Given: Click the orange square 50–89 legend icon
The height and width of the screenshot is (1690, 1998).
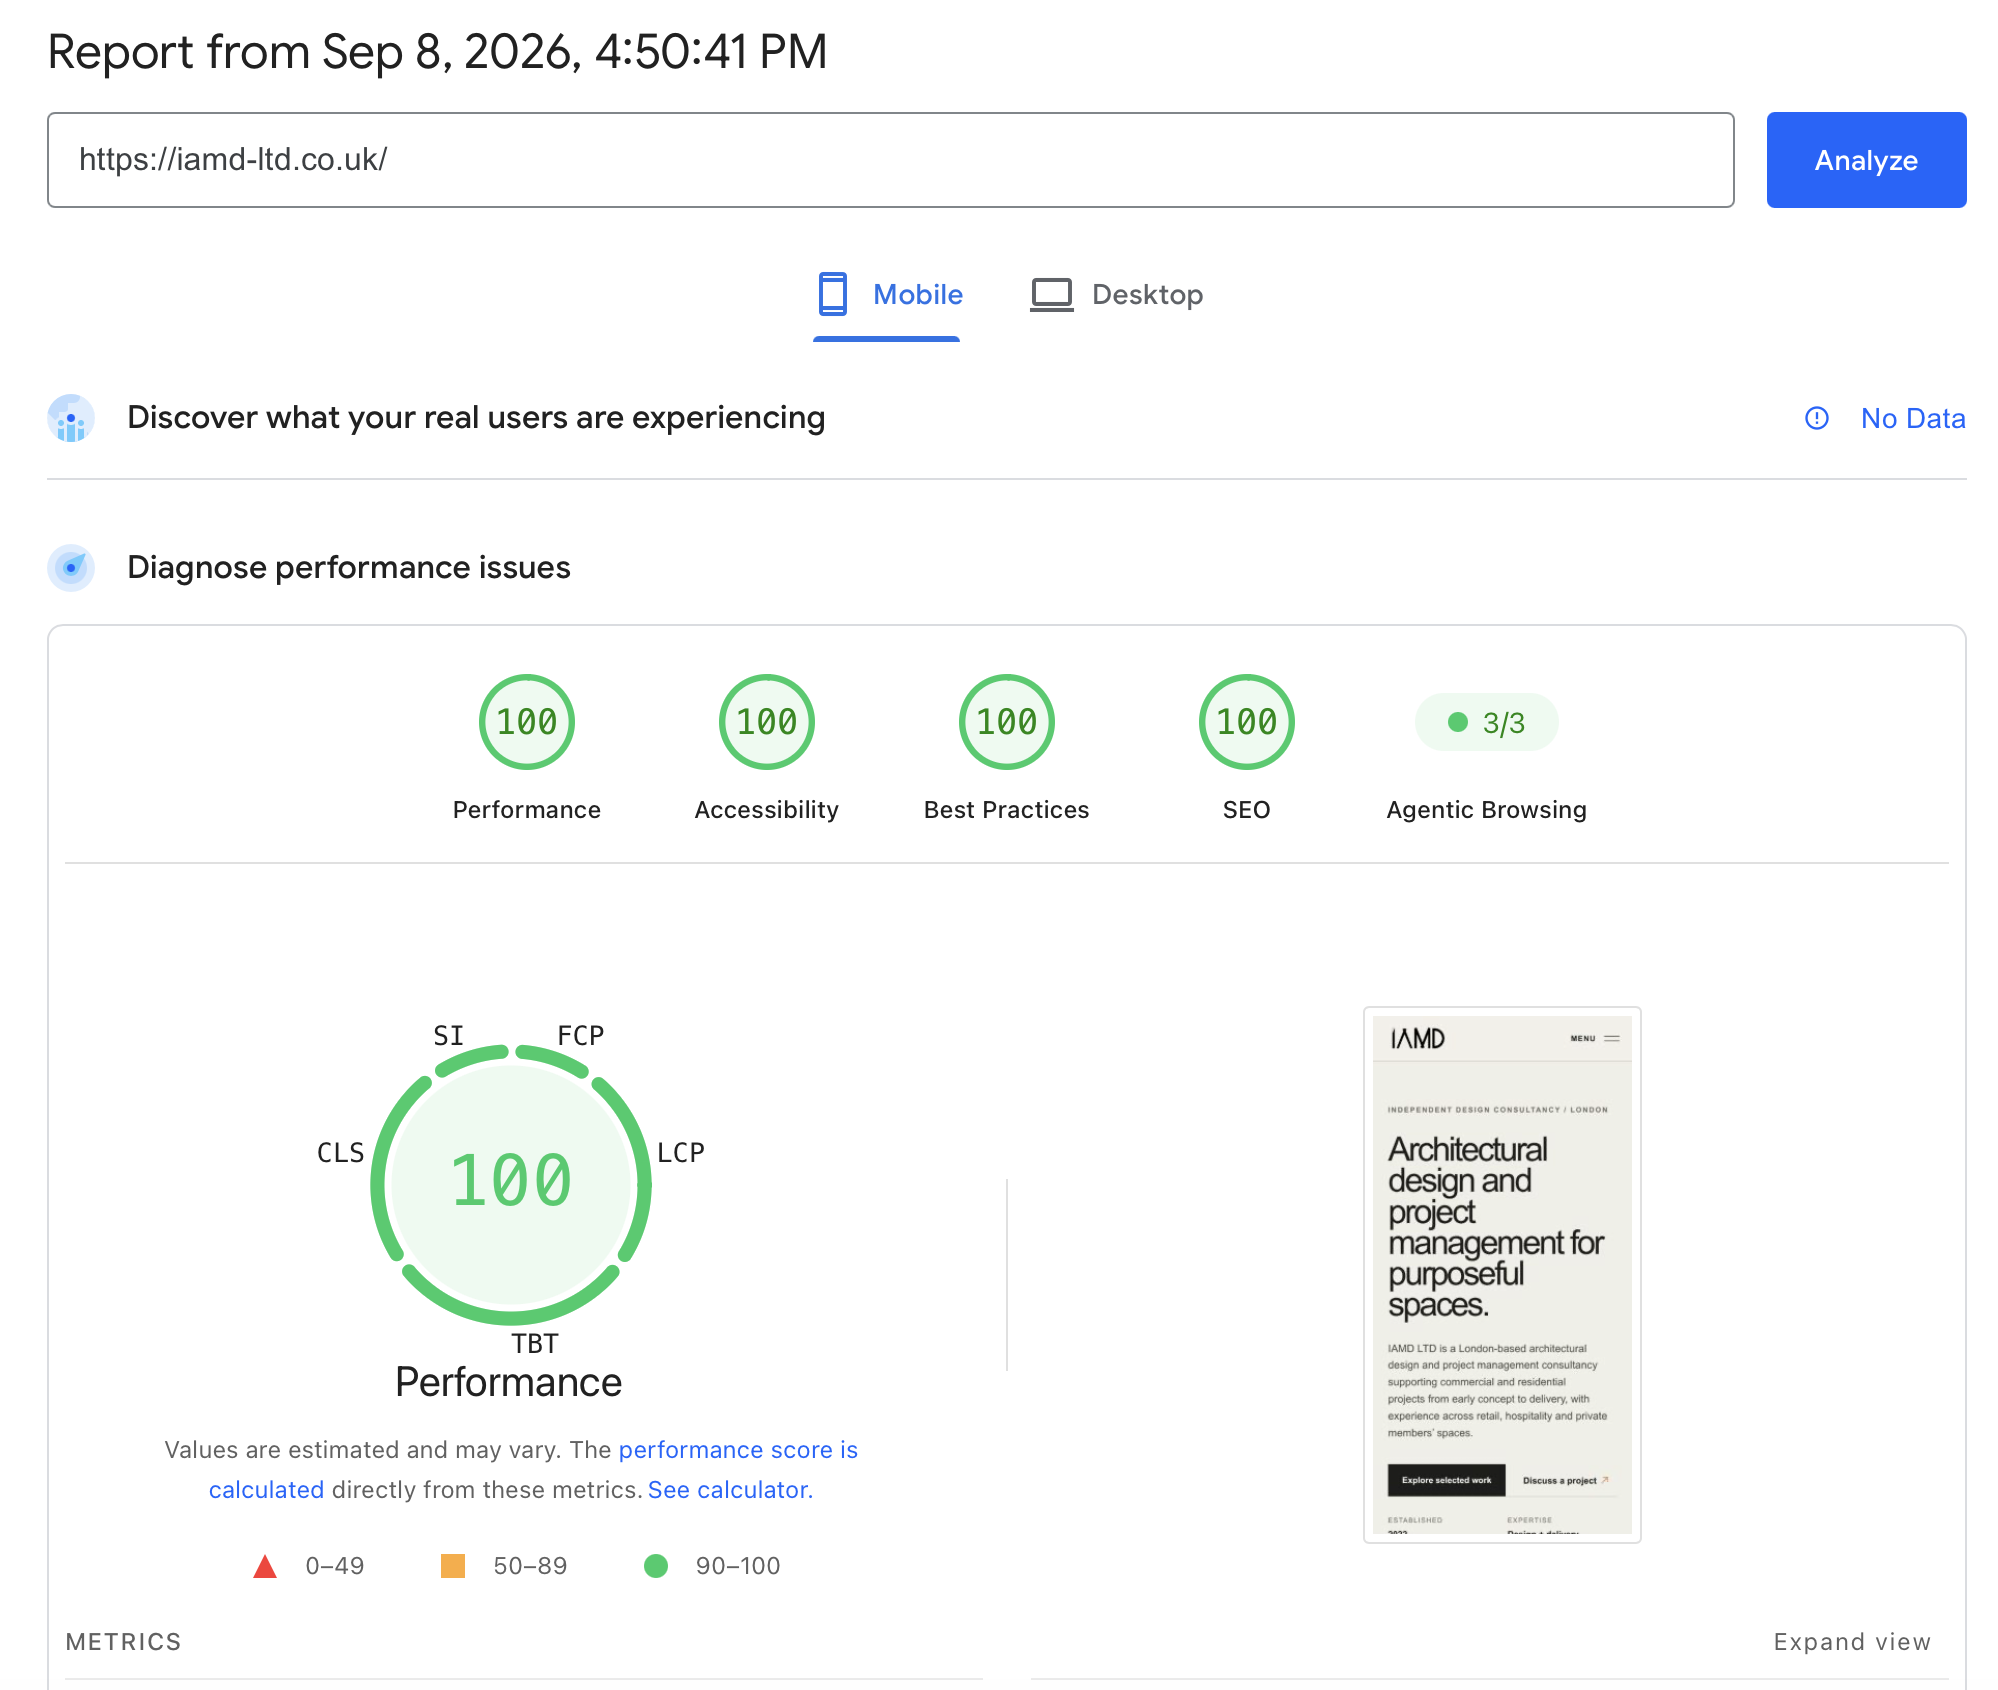Looking at the screenshot, I should (x=453, y=1566).
